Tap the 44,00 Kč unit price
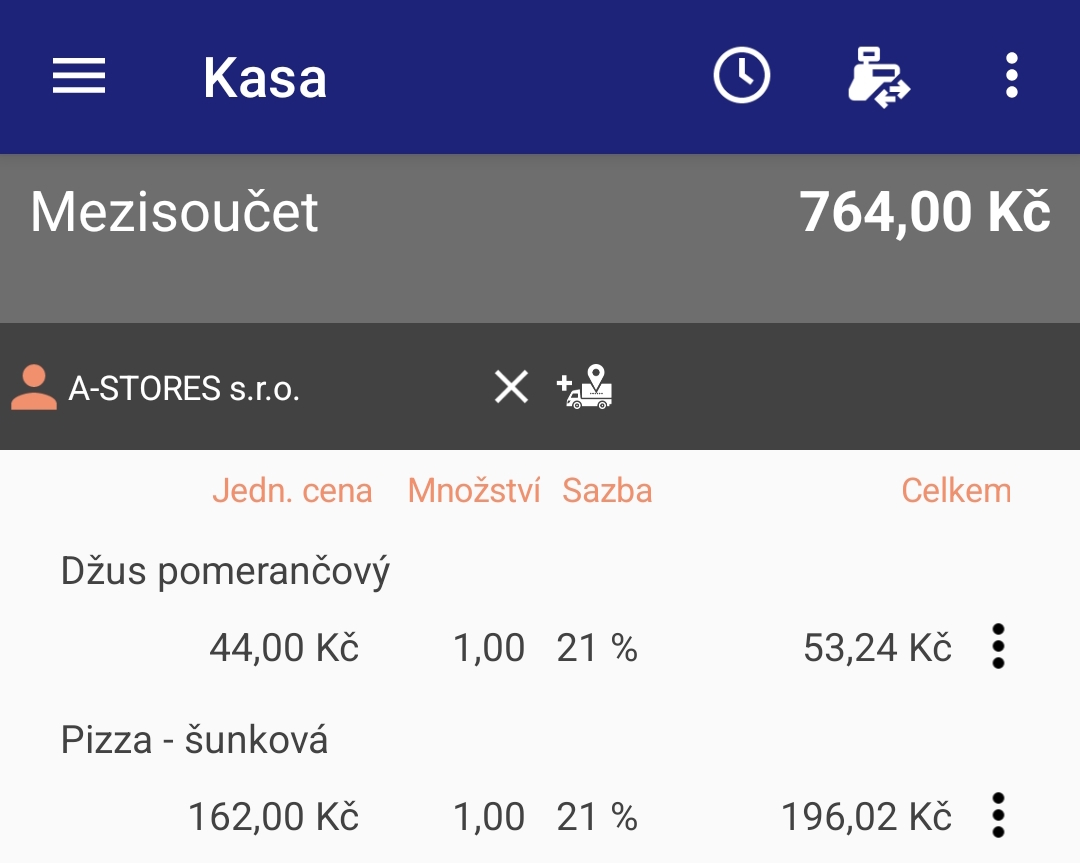Image resolution: width=1080 pixels, height=863 pixels. pos(284,648)
